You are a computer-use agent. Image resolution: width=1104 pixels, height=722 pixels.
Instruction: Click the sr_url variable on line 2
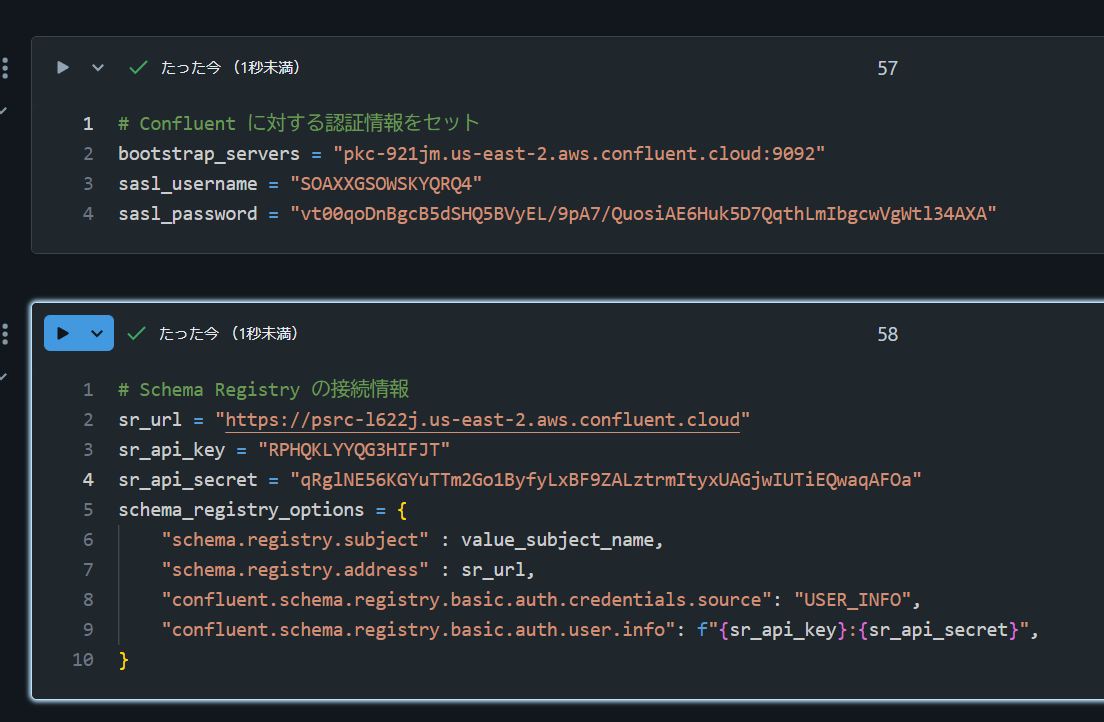(x=150, y=420)
